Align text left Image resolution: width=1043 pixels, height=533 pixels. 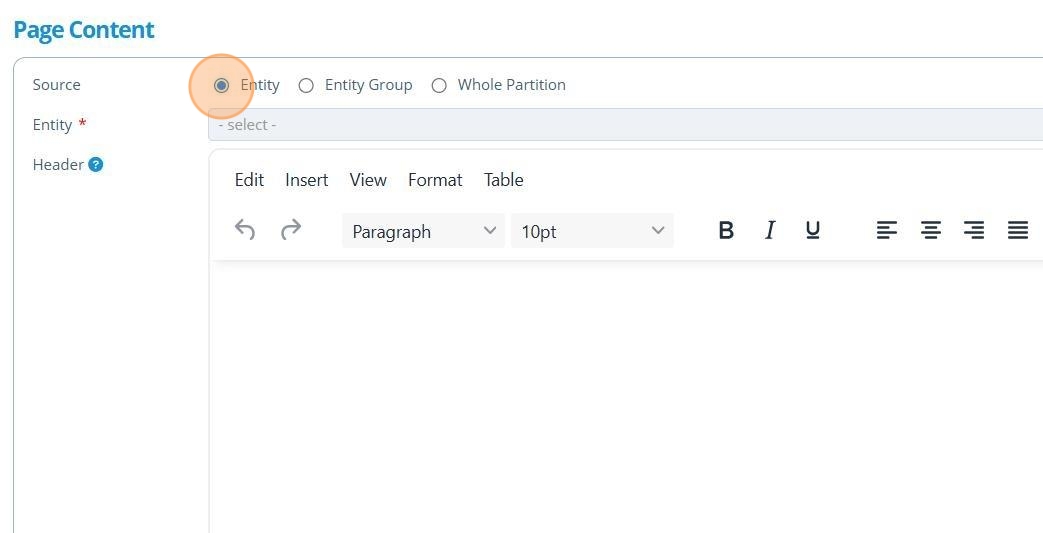coord(887,231)
